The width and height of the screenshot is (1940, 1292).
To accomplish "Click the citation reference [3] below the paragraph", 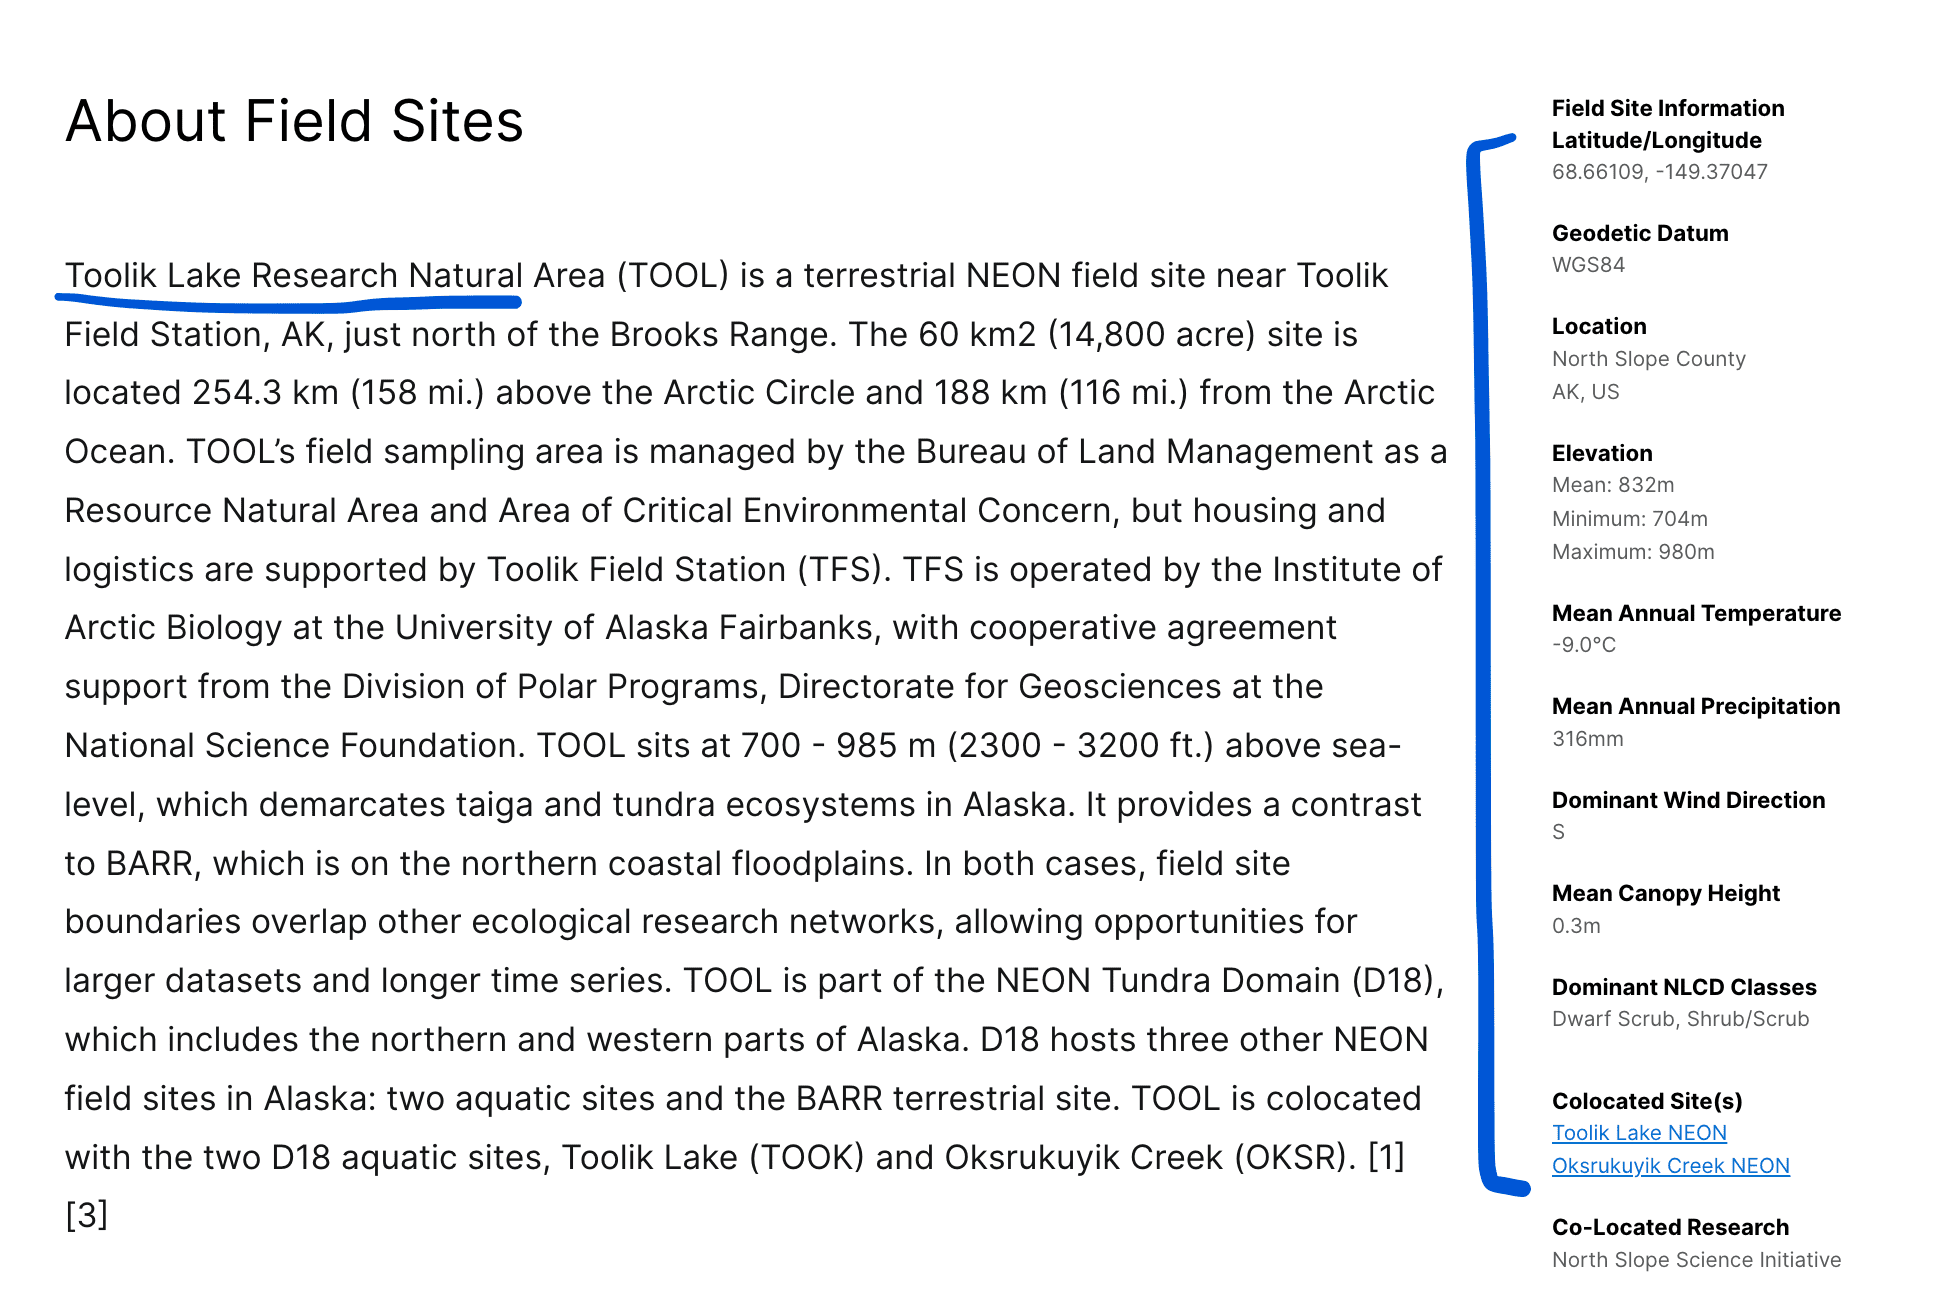I will [x=85, y=1215].
